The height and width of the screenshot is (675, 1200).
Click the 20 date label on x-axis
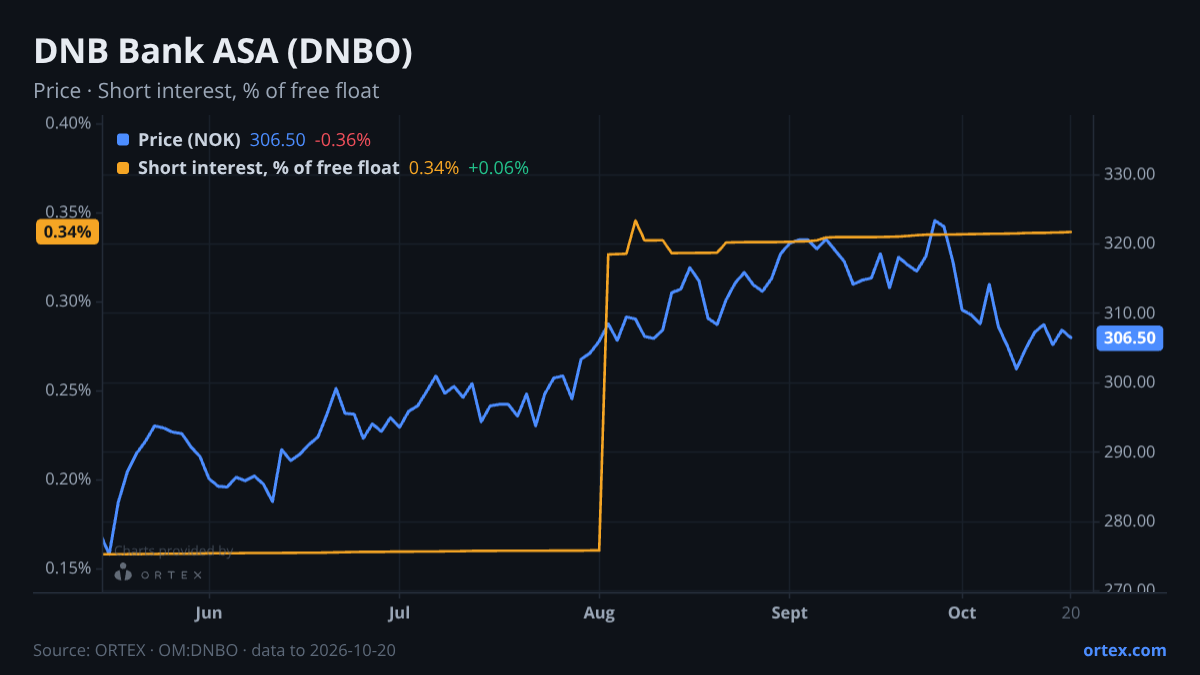1070,611
